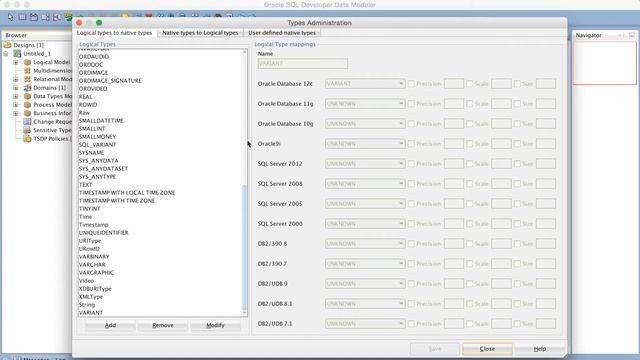Screen dimensions: 640x360
Task: Toggle Size checkbox for SQL Server 2008
Action: click(517, 184)
